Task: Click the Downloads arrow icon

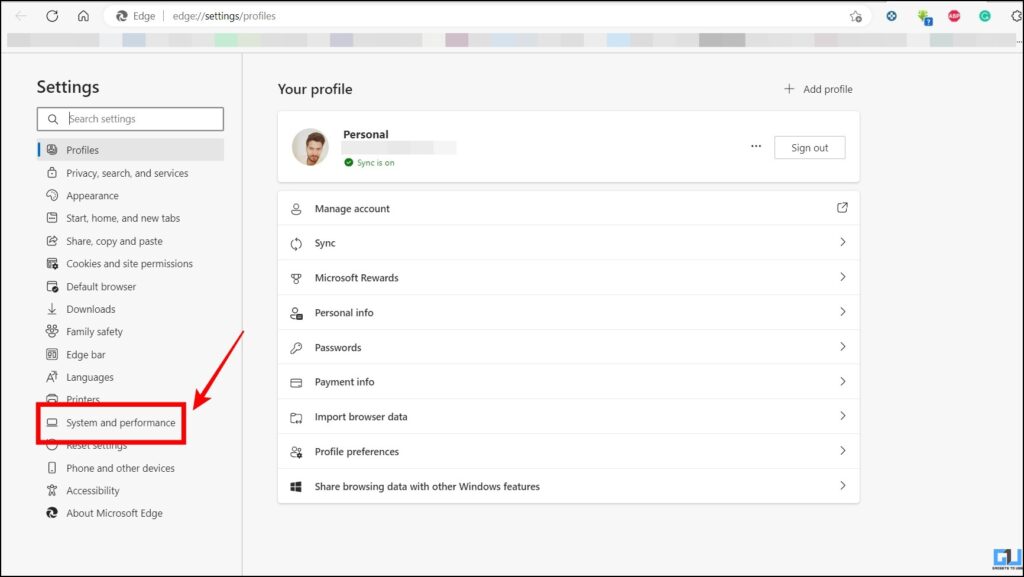Action: point(52,309)
